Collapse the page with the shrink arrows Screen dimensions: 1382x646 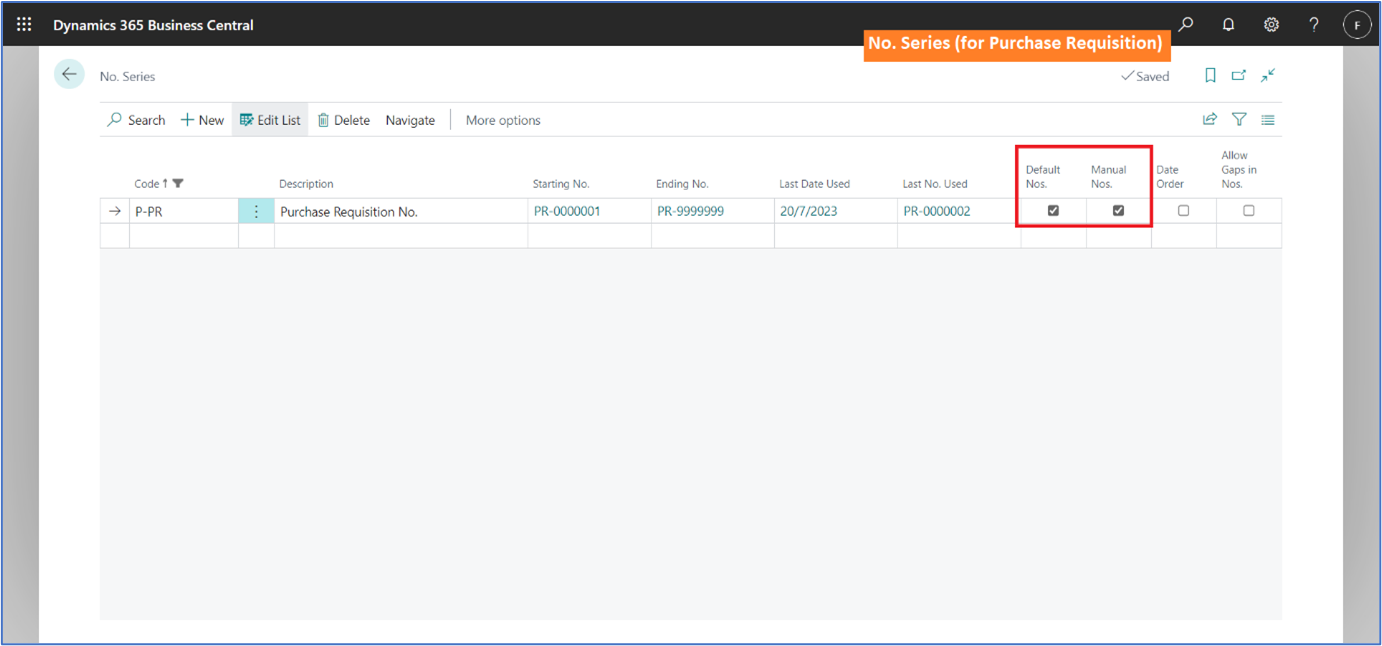pyautogui.click(x=1268, y=76)
